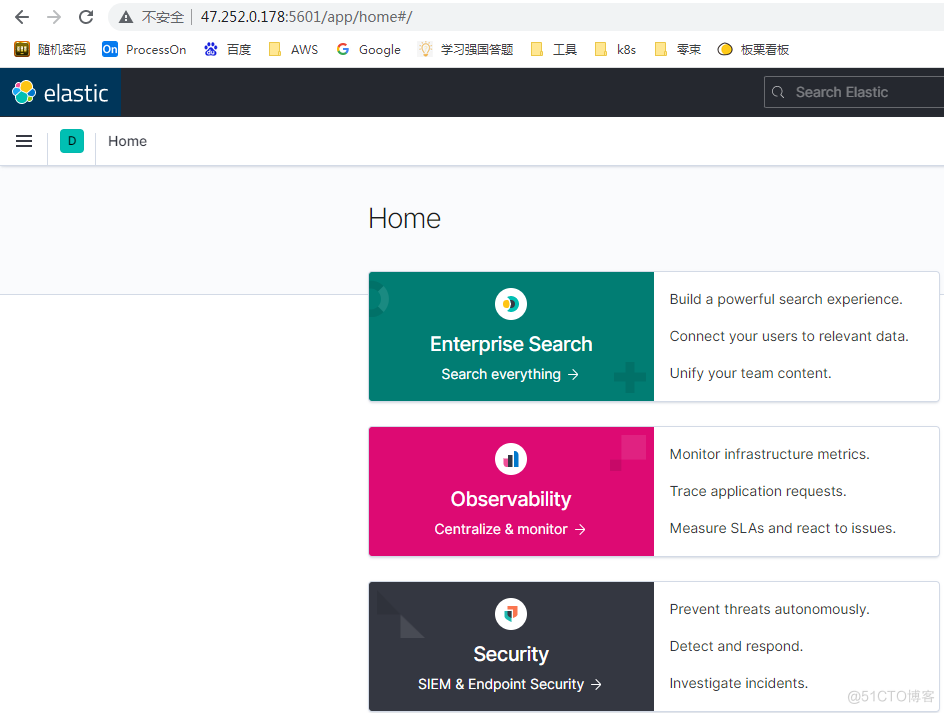Viewport: 944px width, 713px height.
Task: Click 'Build a powerful search experience.' text
Action: 786,299
